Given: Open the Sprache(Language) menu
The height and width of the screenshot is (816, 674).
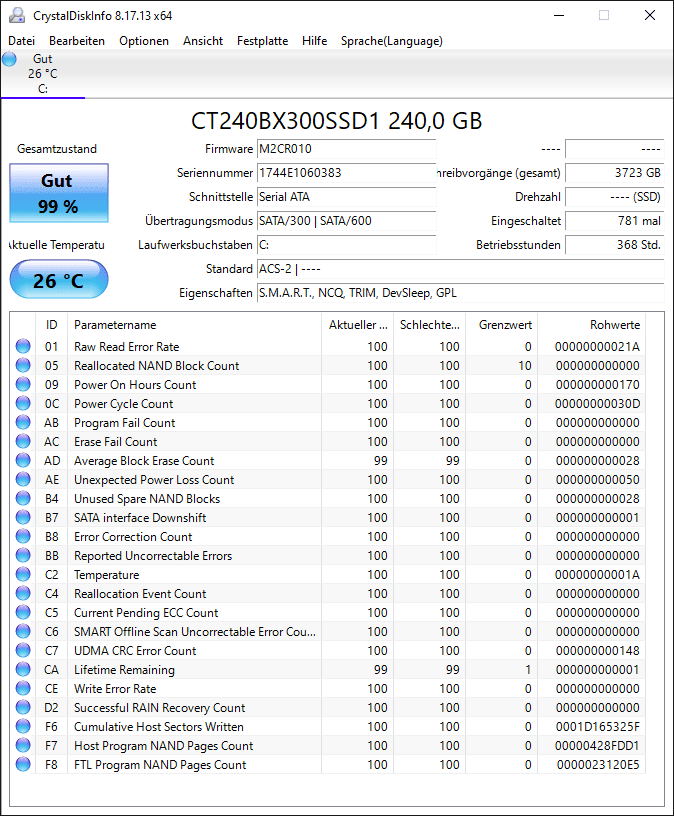Looking at the screenshot, I should point(391,41).
